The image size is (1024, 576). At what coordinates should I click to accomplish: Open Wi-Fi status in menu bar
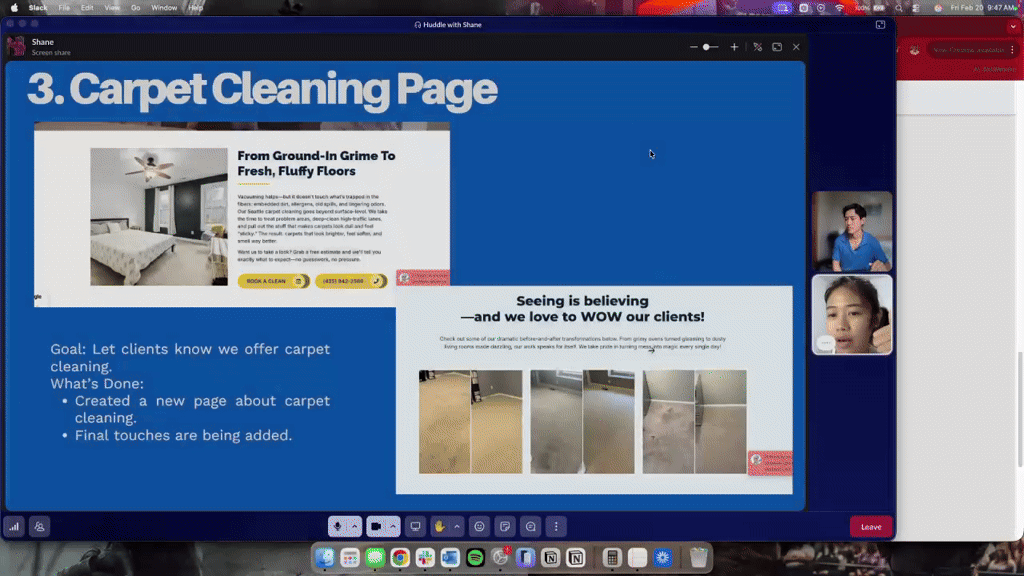click(x=839, y=8)
